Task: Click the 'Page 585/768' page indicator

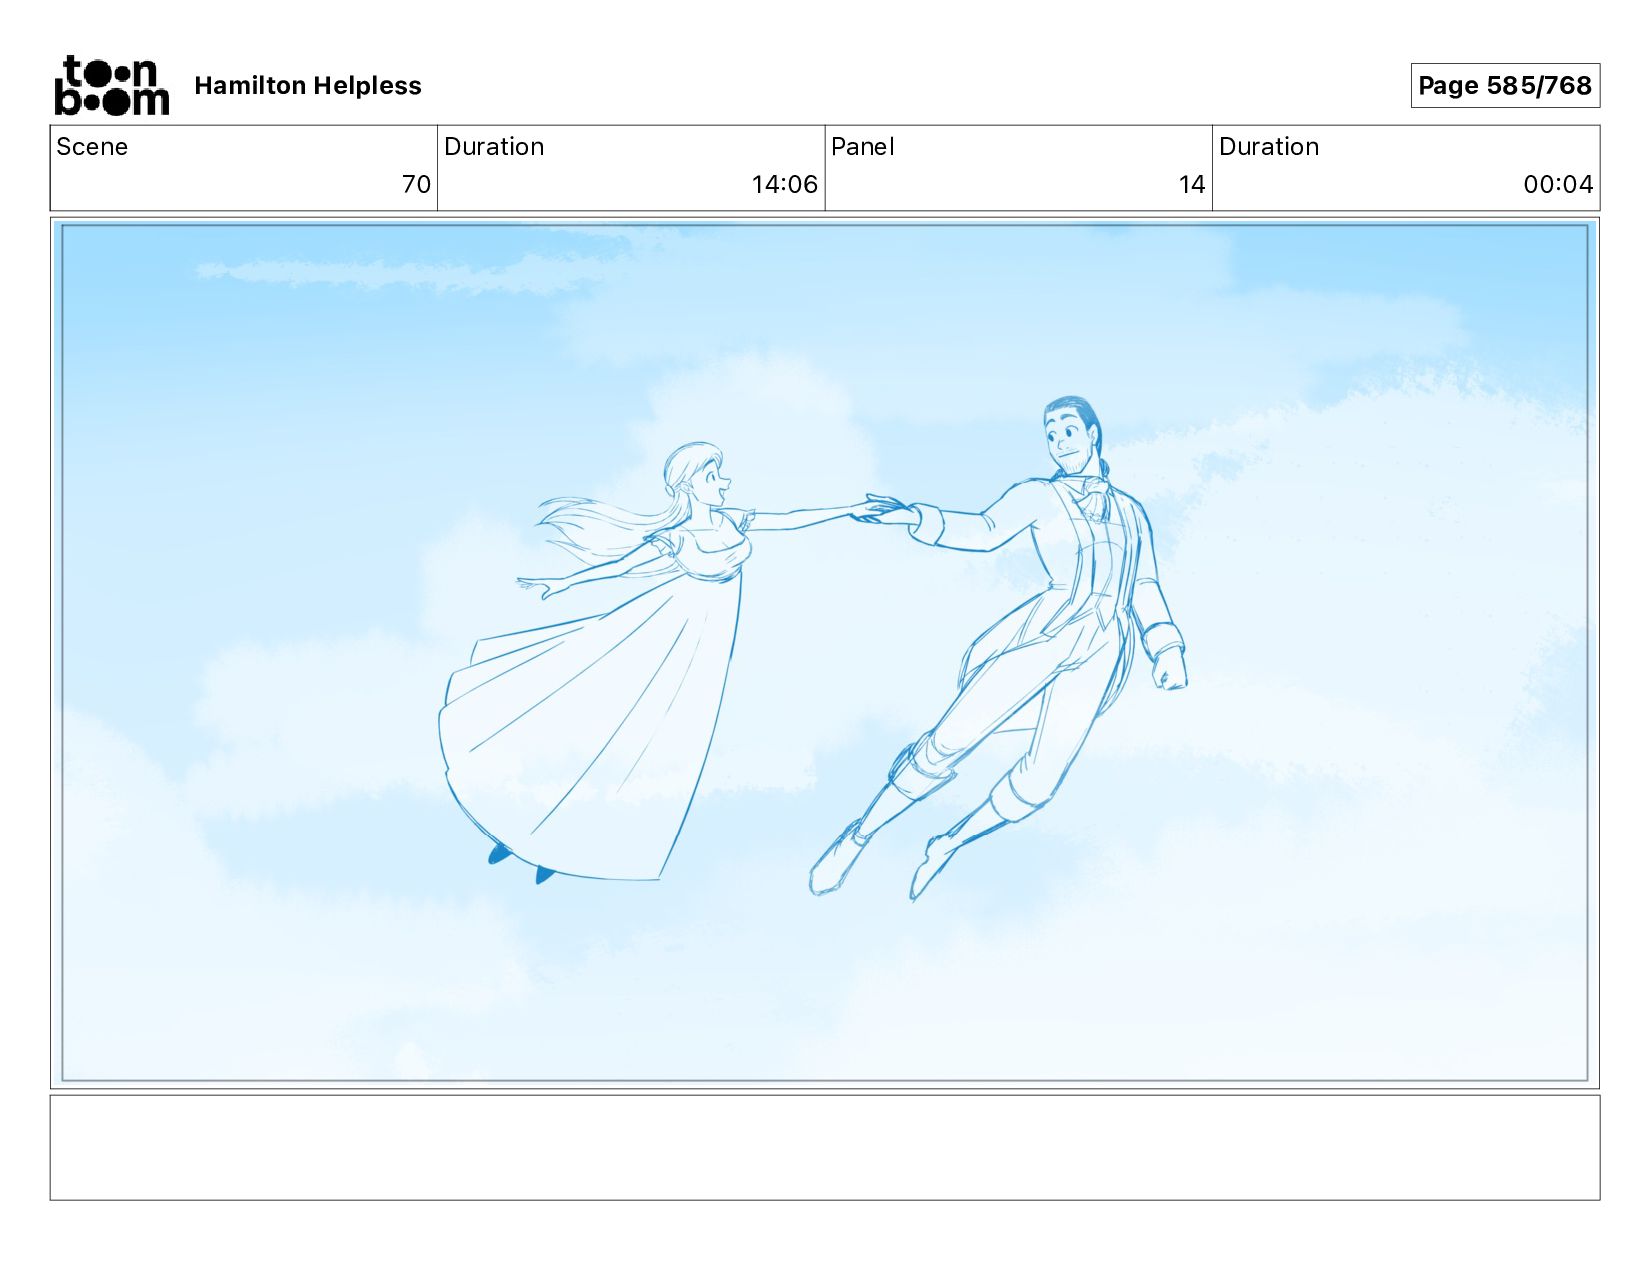Action: click(x=1505, y=85)
